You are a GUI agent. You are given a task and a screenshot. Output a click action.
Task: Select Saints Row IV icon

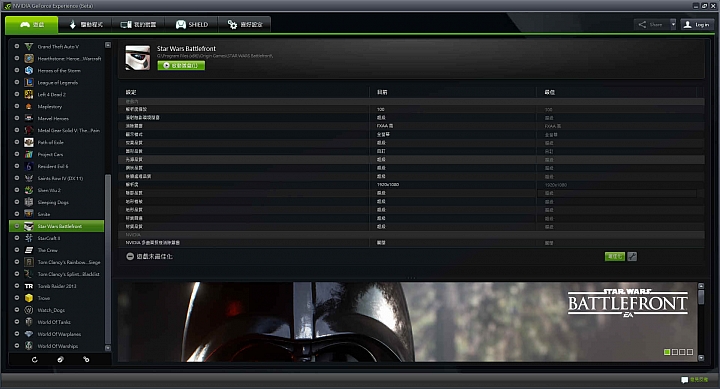pos(29,178)
